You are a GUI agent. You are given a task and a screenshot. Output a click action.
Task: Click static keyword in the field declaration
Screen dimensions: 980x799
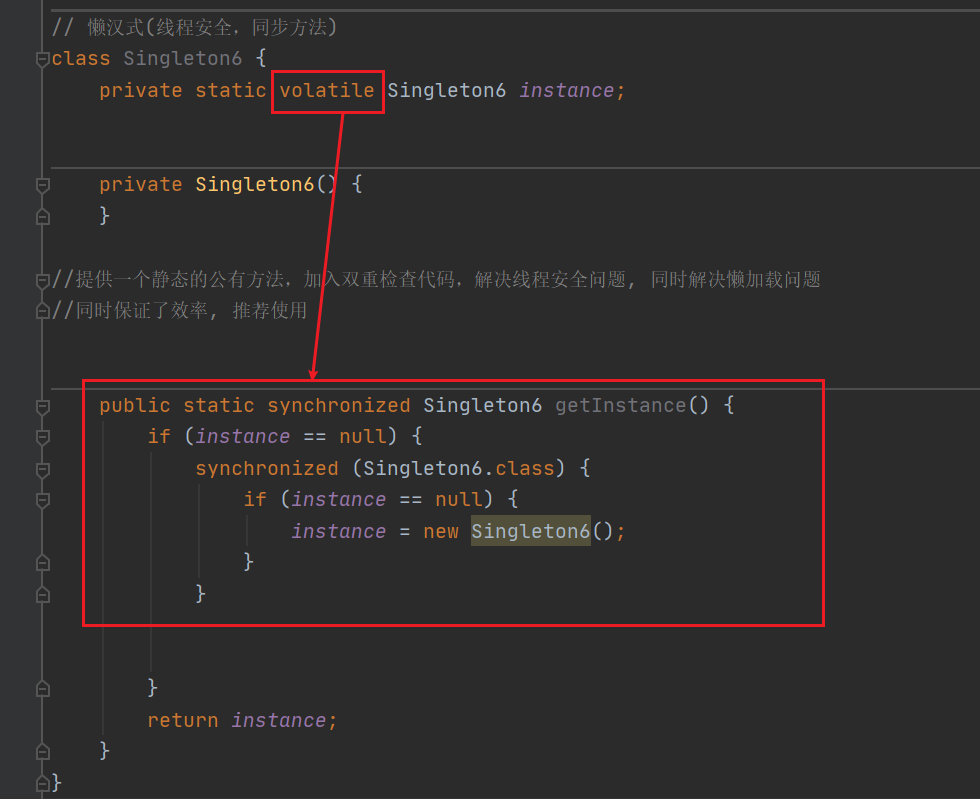[231, 91]
